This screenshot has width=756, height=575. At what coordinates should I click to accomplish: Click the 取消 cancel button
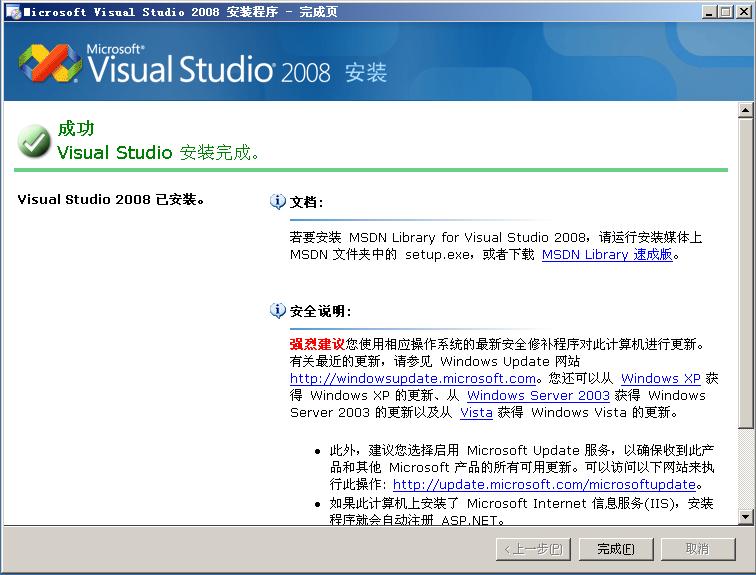(698, 549)
